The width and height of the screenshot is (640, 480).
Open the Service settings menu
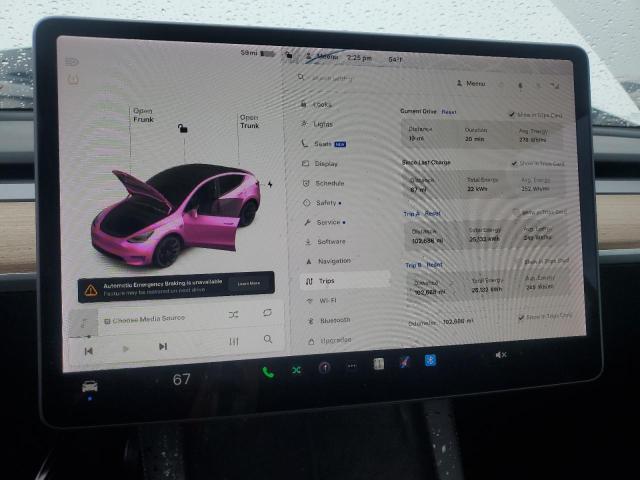pyautogui.click(x=325, y=222)
